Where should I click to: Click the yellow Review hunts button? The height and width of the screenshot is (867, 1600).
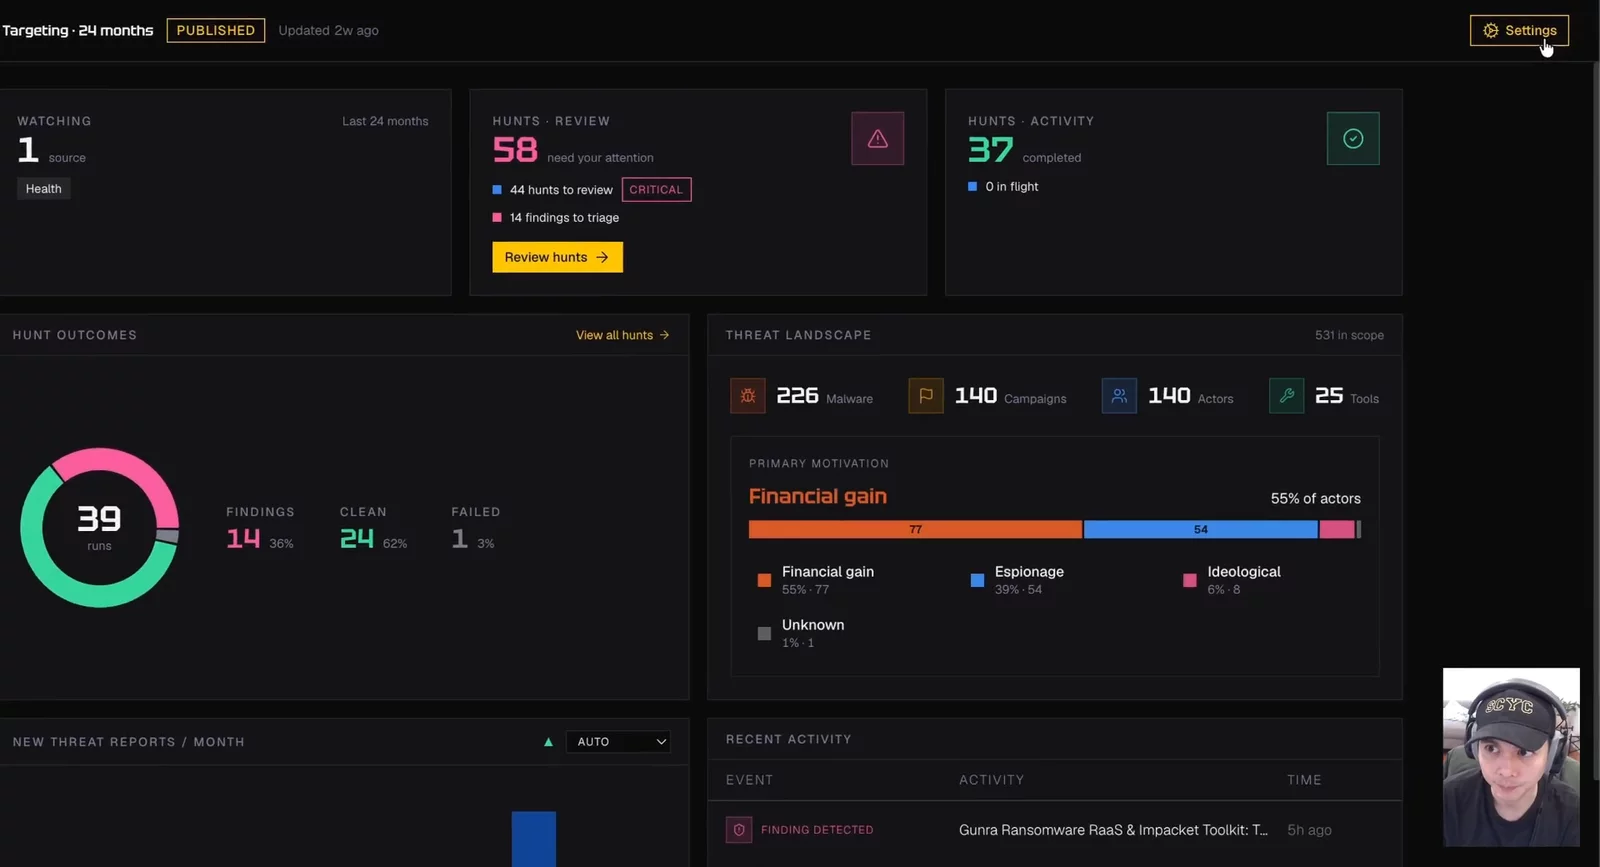tap(557, 257)
